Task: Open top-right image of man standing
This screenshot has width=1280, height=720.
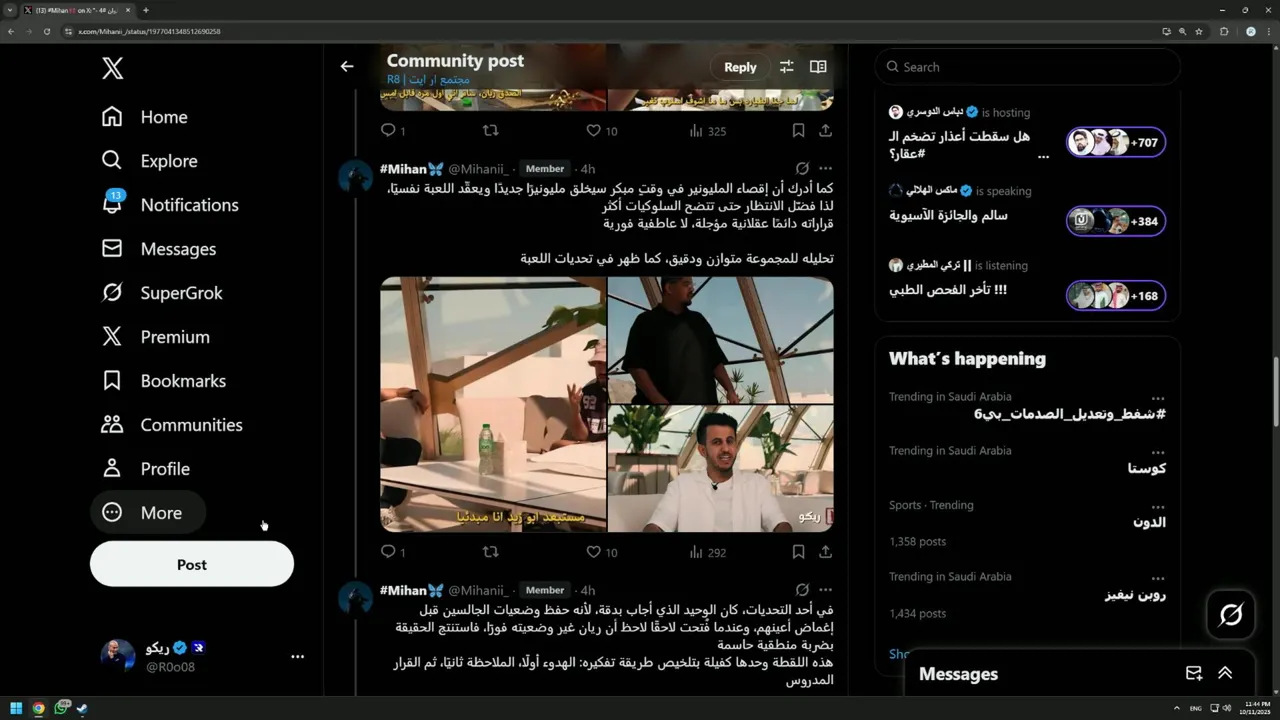Action: click(x=721, y=339)
